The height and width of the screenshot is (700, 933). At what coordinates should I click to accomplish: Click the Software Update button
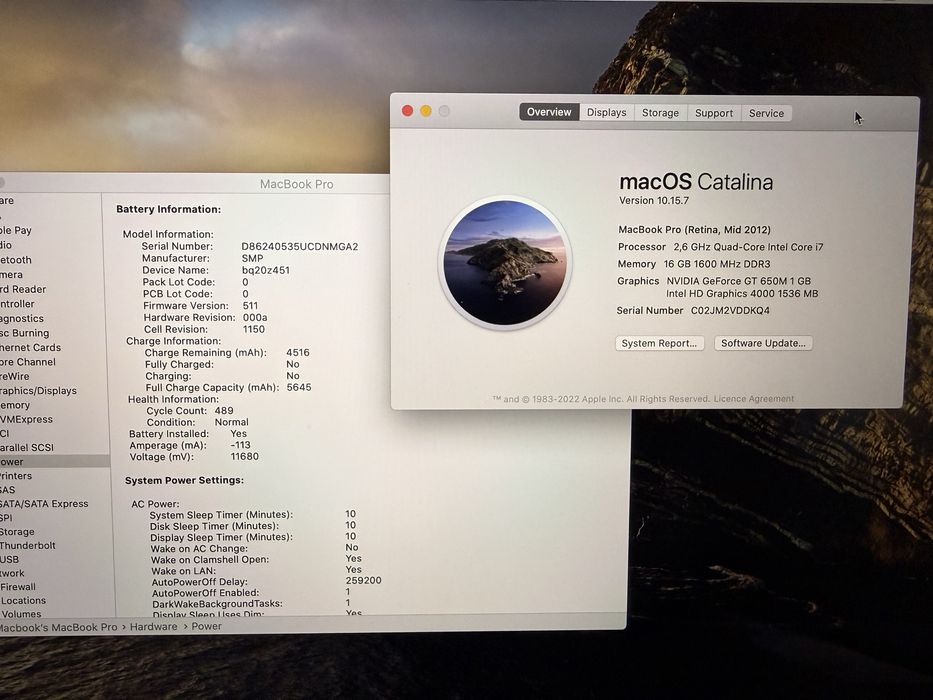[763, 343]
